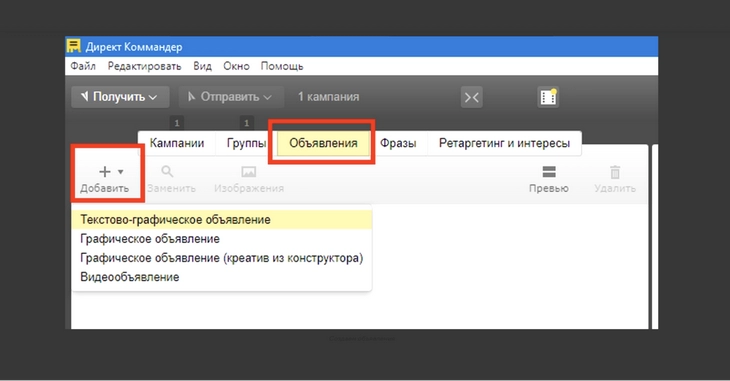Switch to the Фразы tab
This screenshot has width=730, height=381.
click(x=398, y=143)
